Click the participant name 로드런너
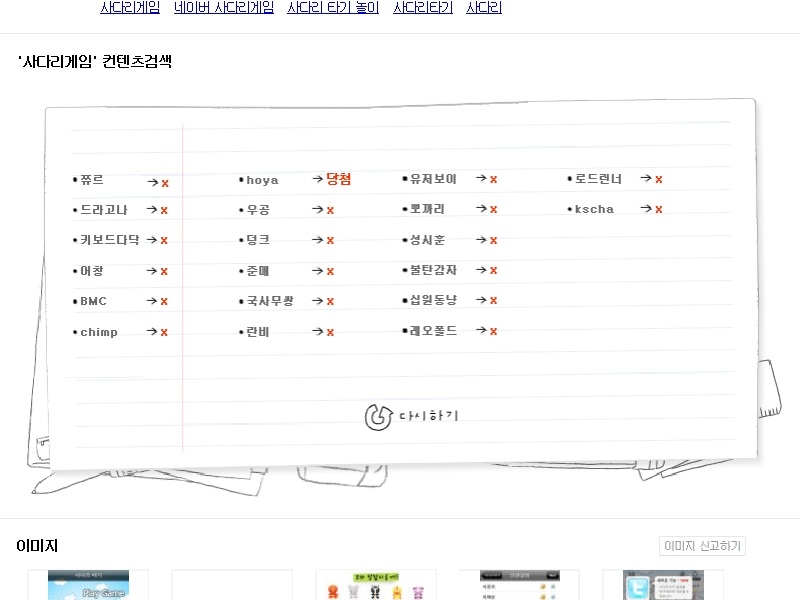This screenshot has width=800, height=600. [x=598, y=179]
